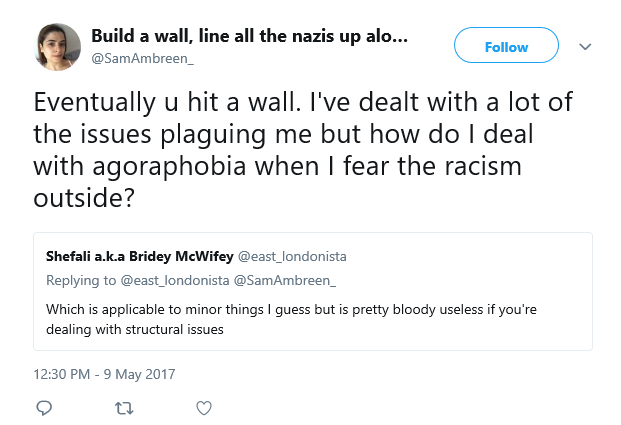Click the word 'agoraphobia' in the tweet
This screenshot has width=621, height=425.
[169, 166]
